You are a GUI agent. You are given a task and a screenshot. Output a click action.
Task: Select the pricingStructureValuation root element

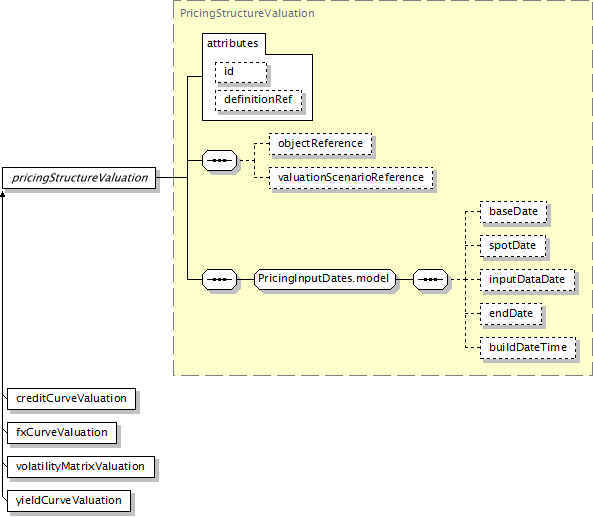[x=79, y=178]
